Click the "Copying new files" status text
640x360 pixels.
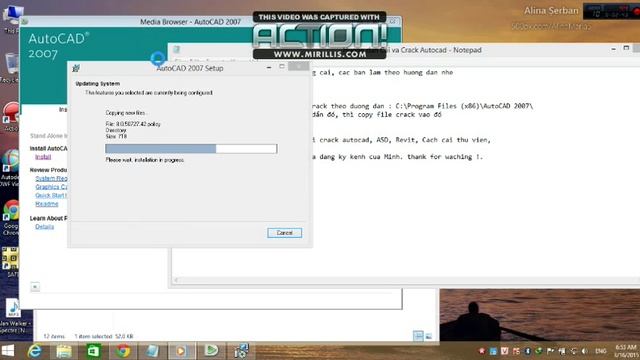click(126, 113)
